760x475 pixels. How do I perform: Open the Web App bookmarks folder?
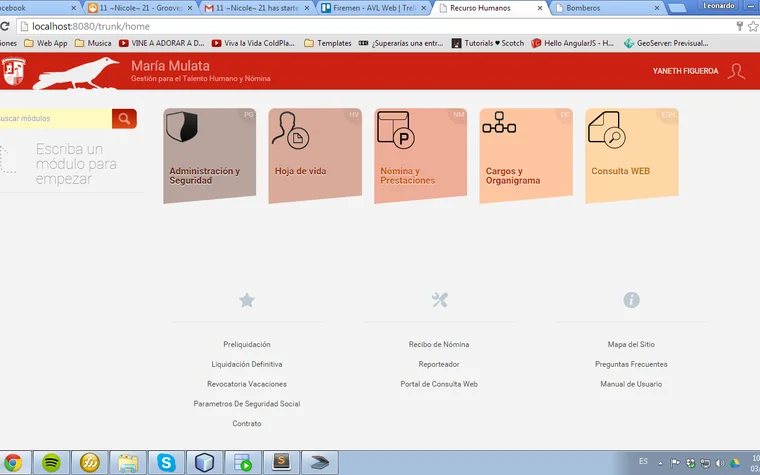click(46, 43)
